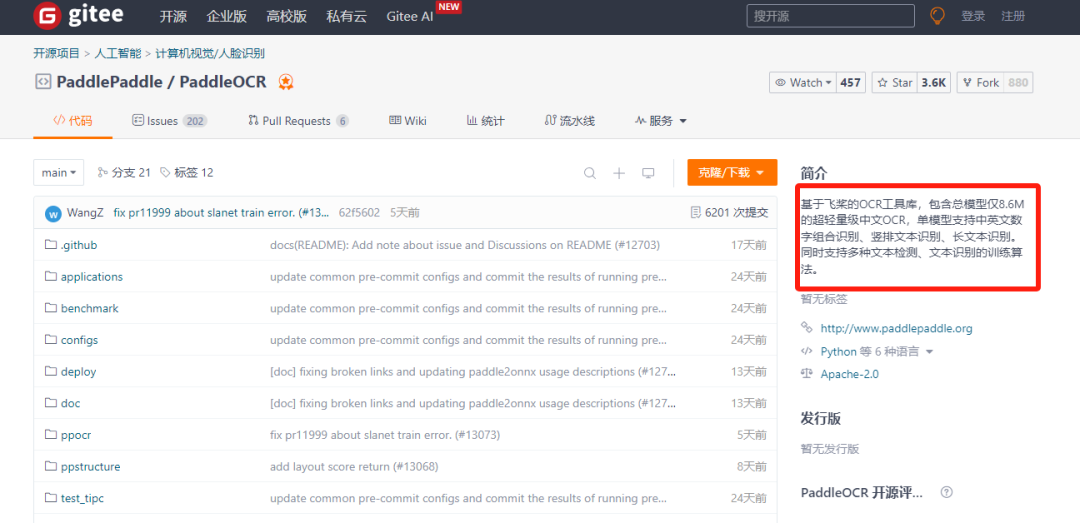This screenshot has width=1080, height=523.
Task: Open the Wiki tab
Action: 408,121
